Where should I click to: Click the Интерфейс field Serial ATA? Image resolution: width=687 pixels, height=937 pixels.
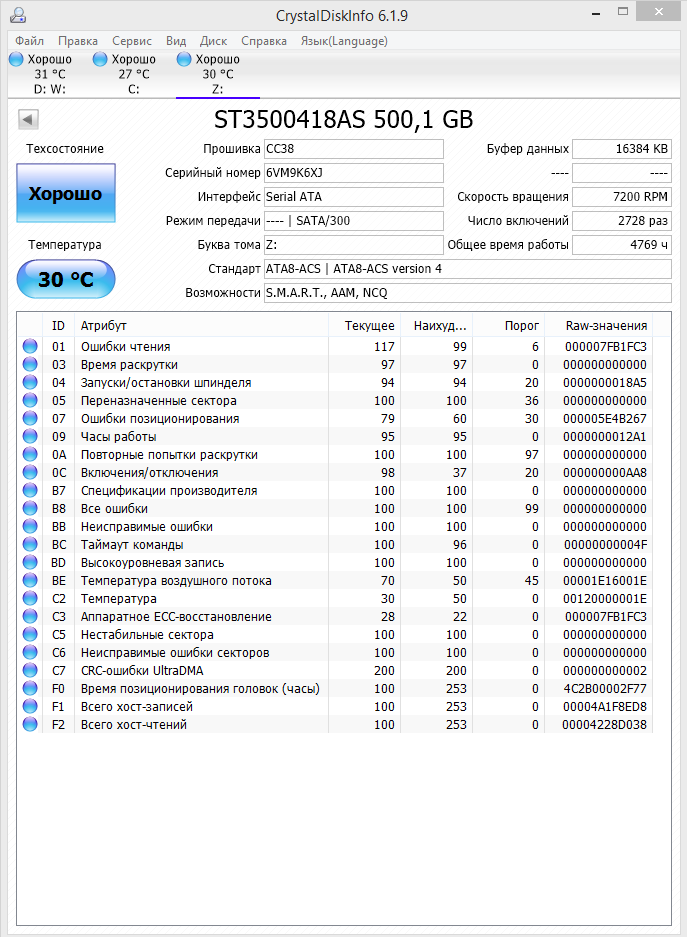pos(354,197)
